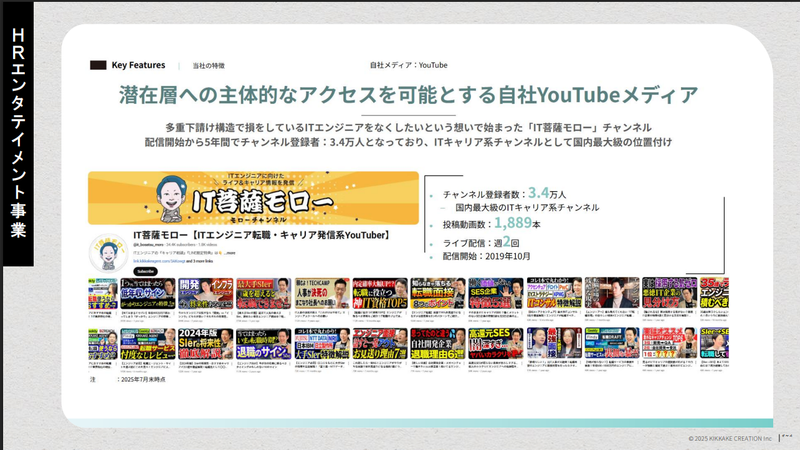Click the '国内最大級のITキャリア系チャンネル' line
This screenshot has width=800, height=450.
pyautogui.click(x=527, y=208)
